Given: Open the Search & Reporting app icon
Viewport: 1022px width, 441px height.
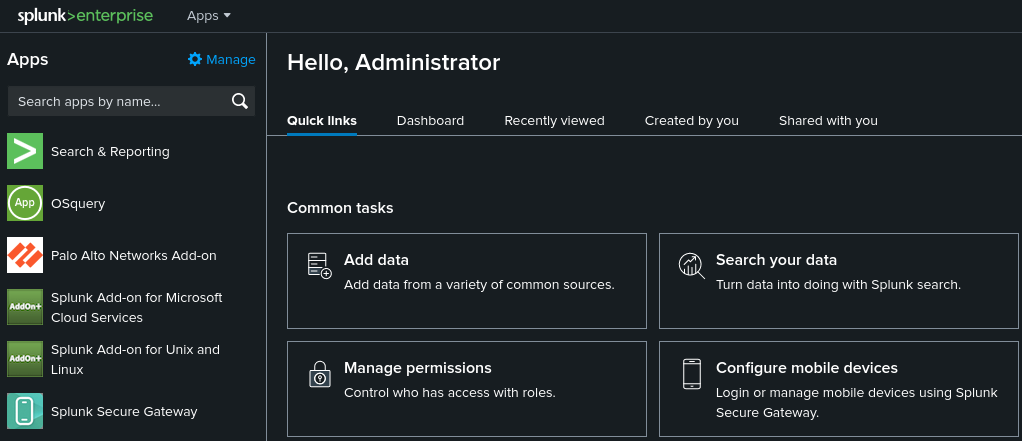Looking at the screenshot, I should click(25, 151).
